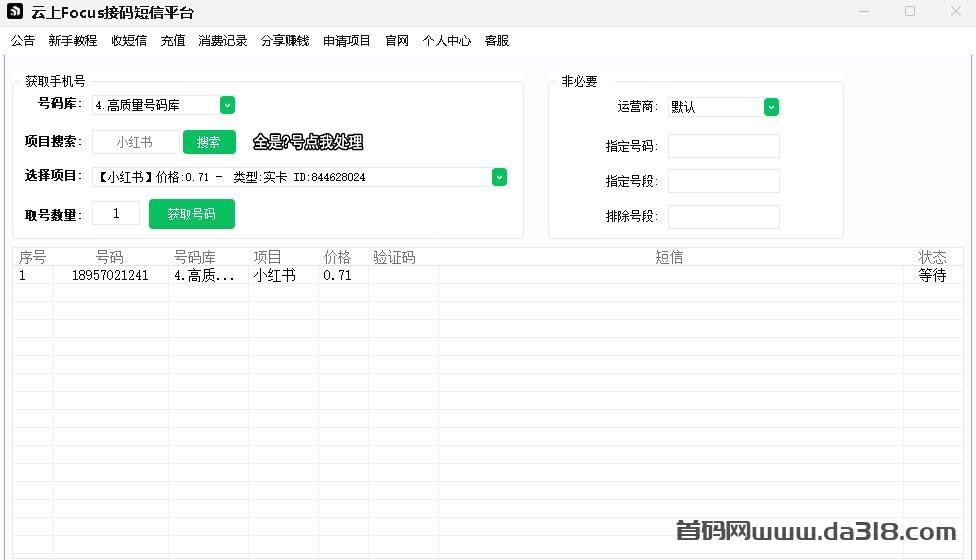Open the 运营商 dropdown arrow
Viewport: 976px width, 560px height.
(x=771, y=107)
